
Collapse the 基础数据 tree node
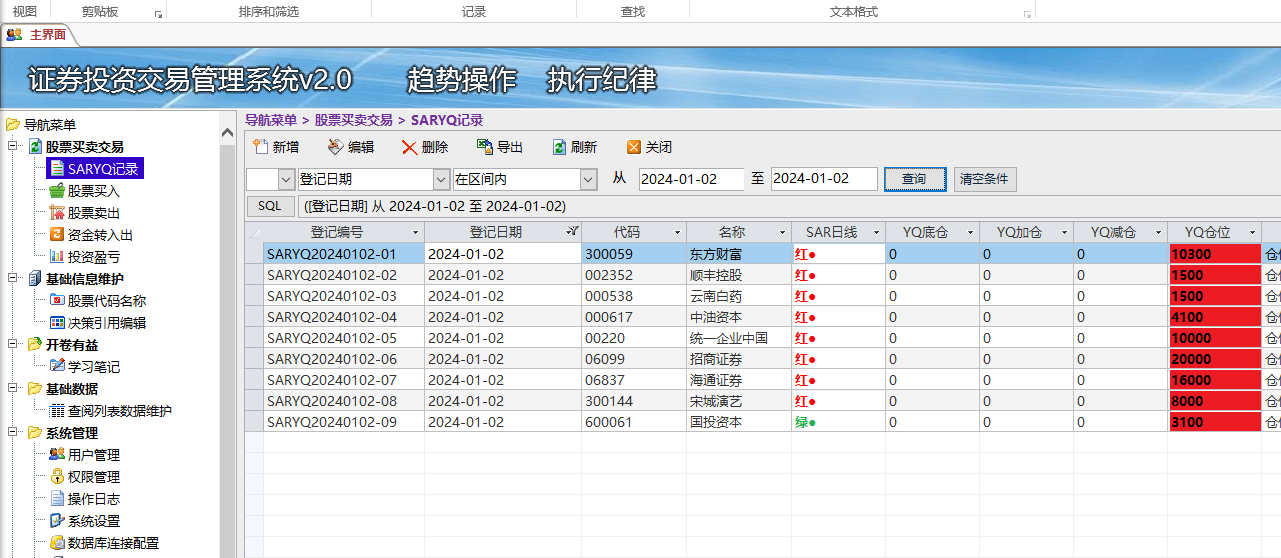click(15, 389)
